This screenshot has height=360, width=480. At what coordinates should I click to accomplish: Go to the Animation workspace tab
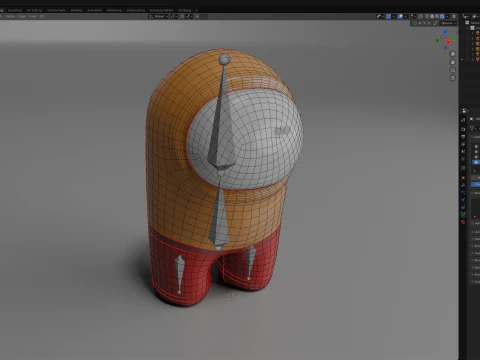[95, 10]
